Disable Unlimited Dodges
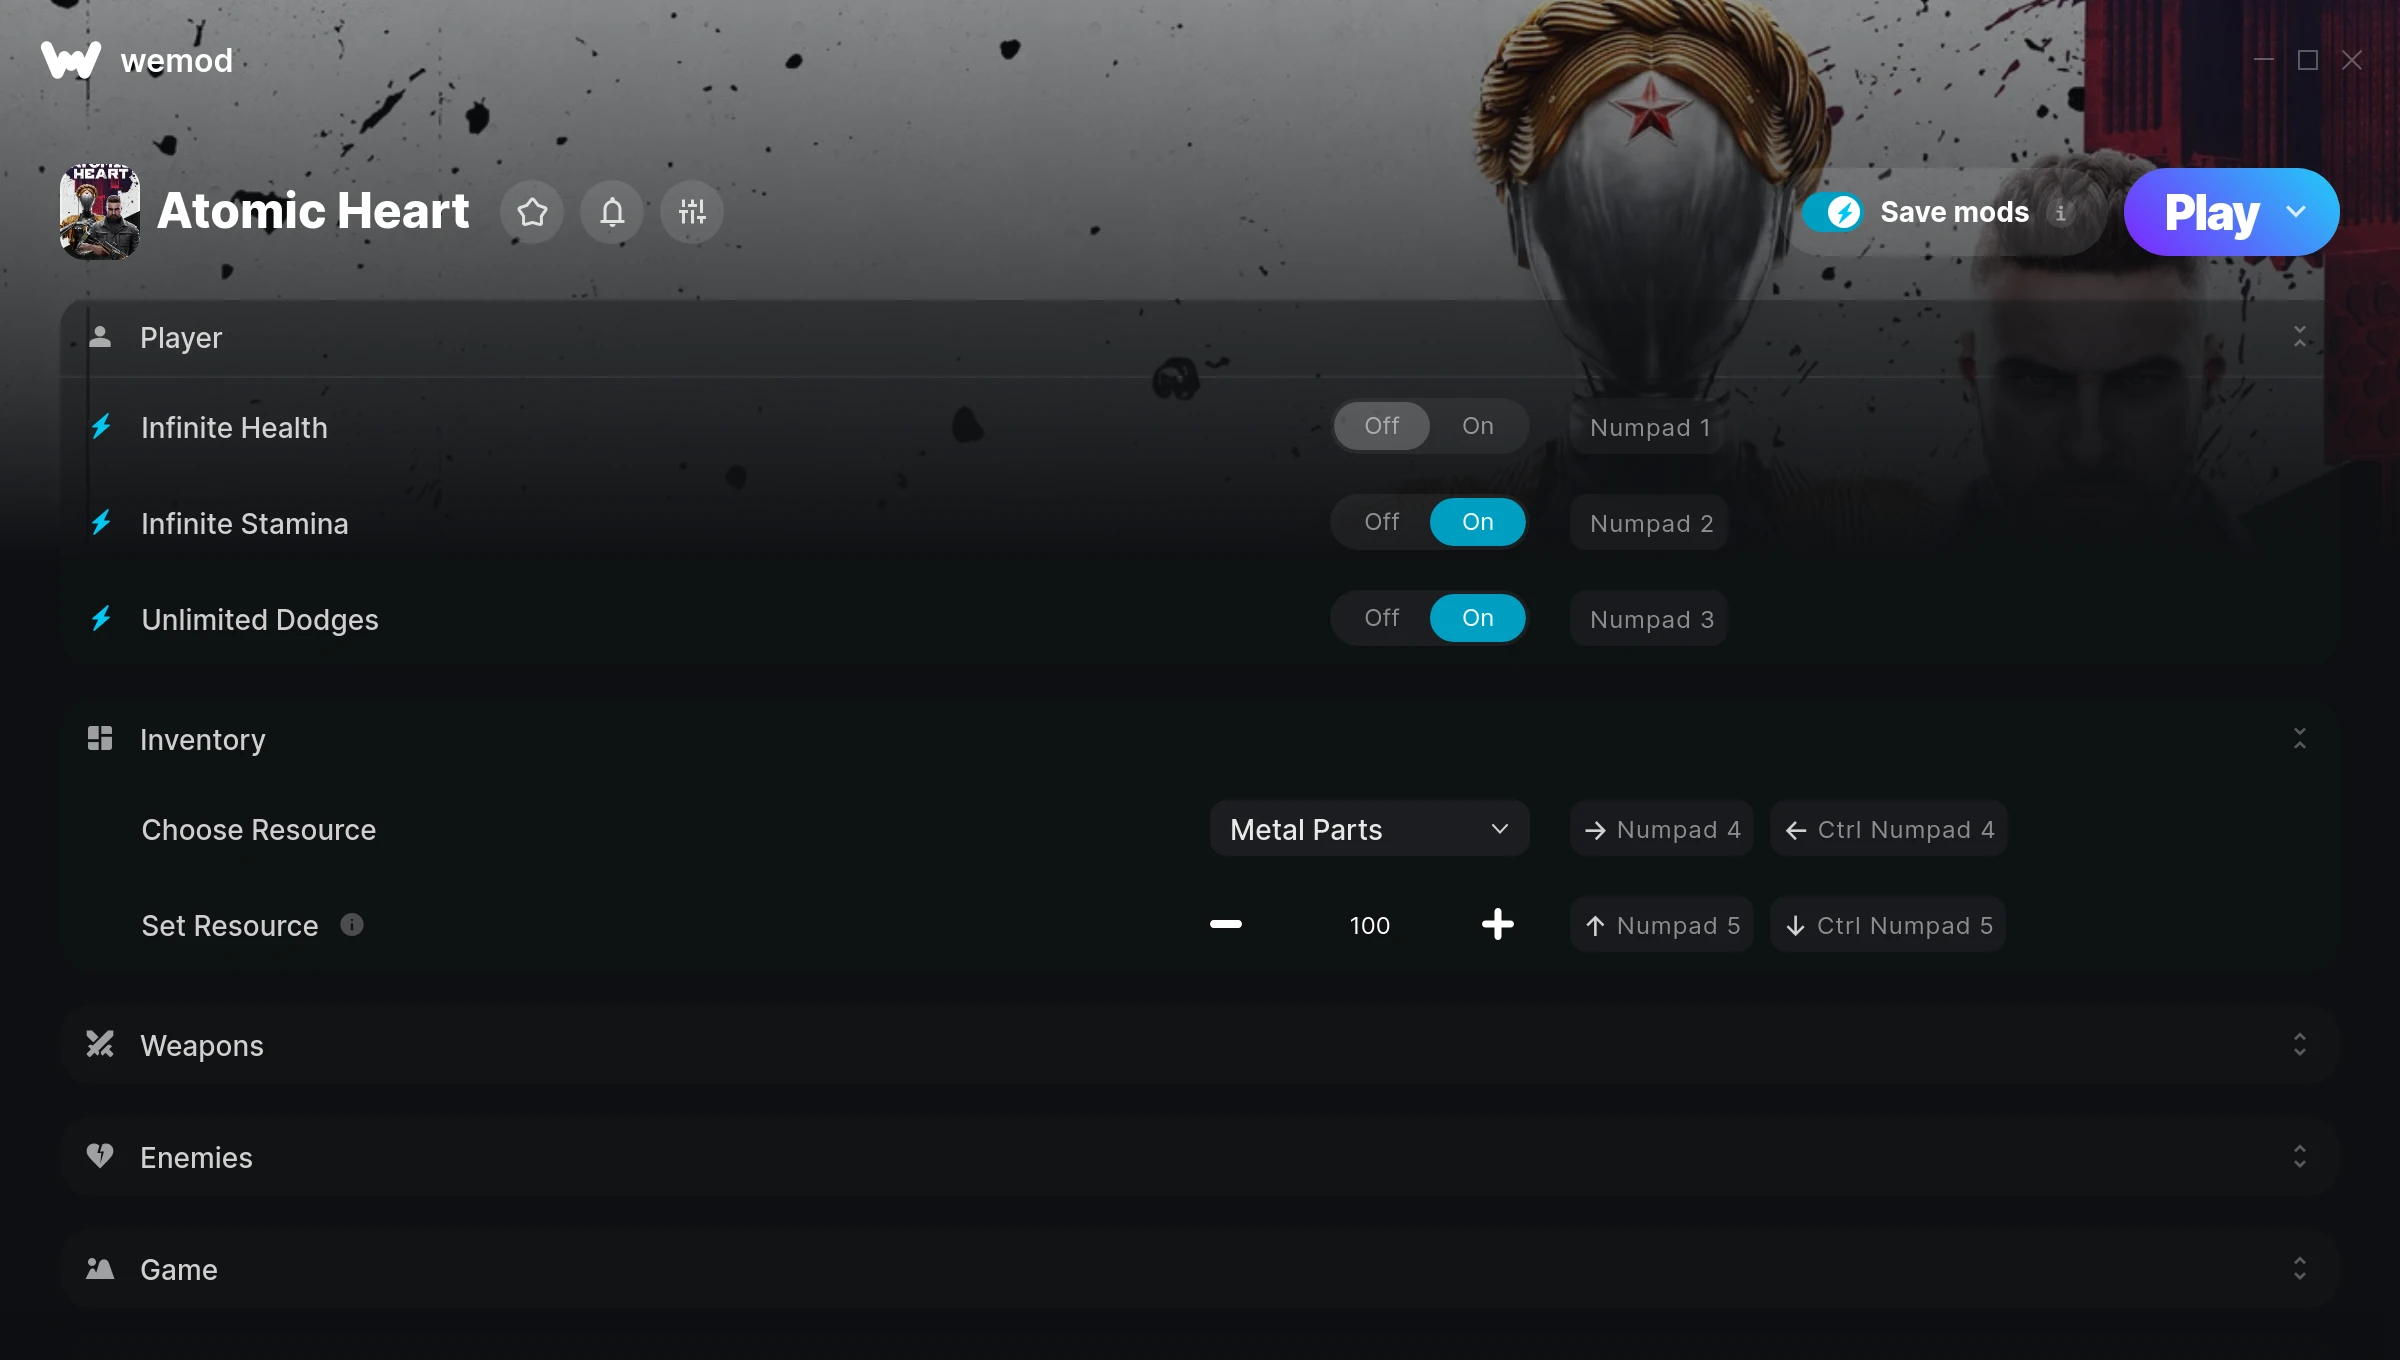 click(1382, 618)
